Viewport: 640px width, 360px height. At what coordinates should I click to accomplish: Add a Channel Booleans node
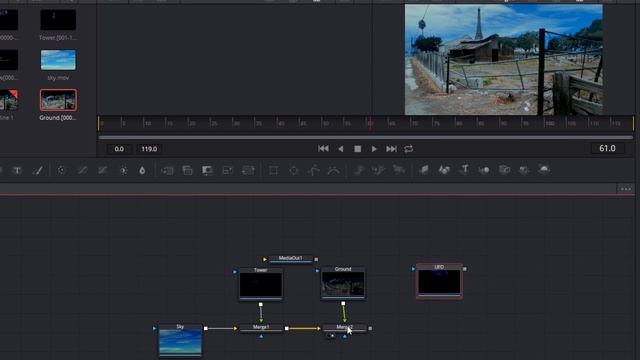(x=187, y=170)
